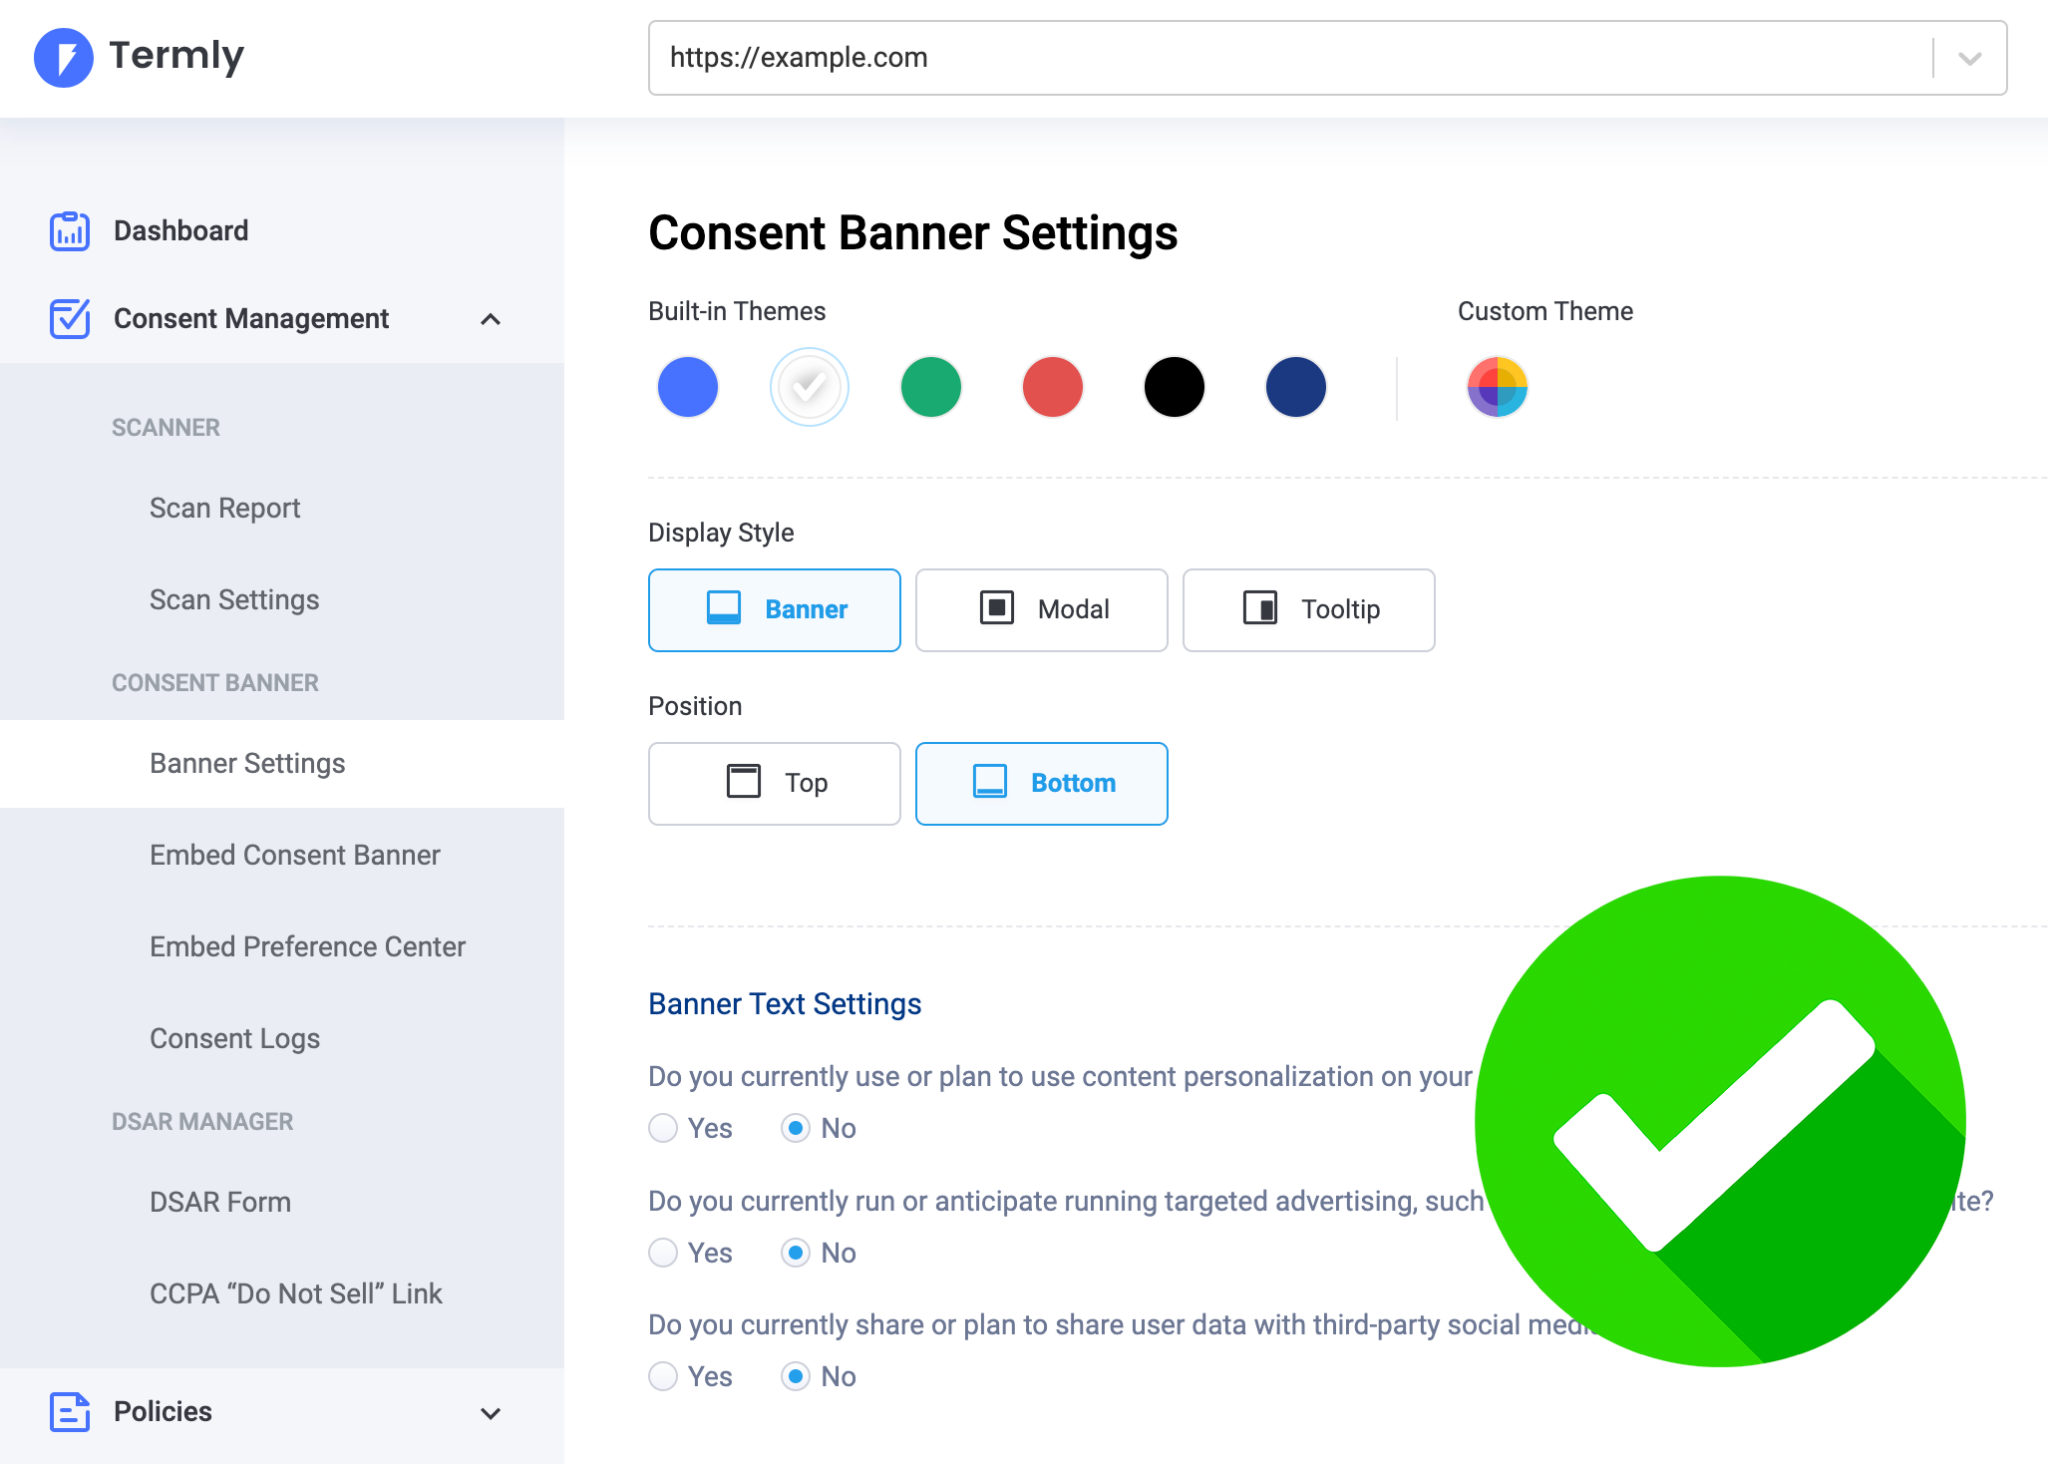This screenshot has width=2048, height=1464.
Task: Open the website URL dropdown arrow
Action: [1969, 58]
